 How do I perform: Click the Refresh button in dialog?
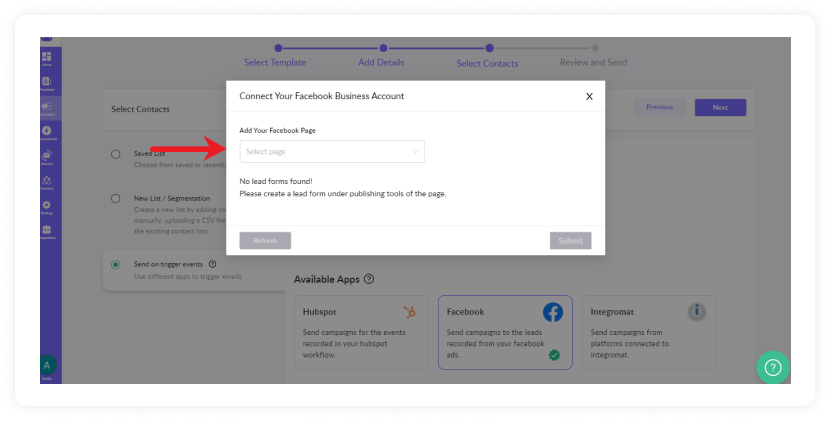click(x=265, y=240)
